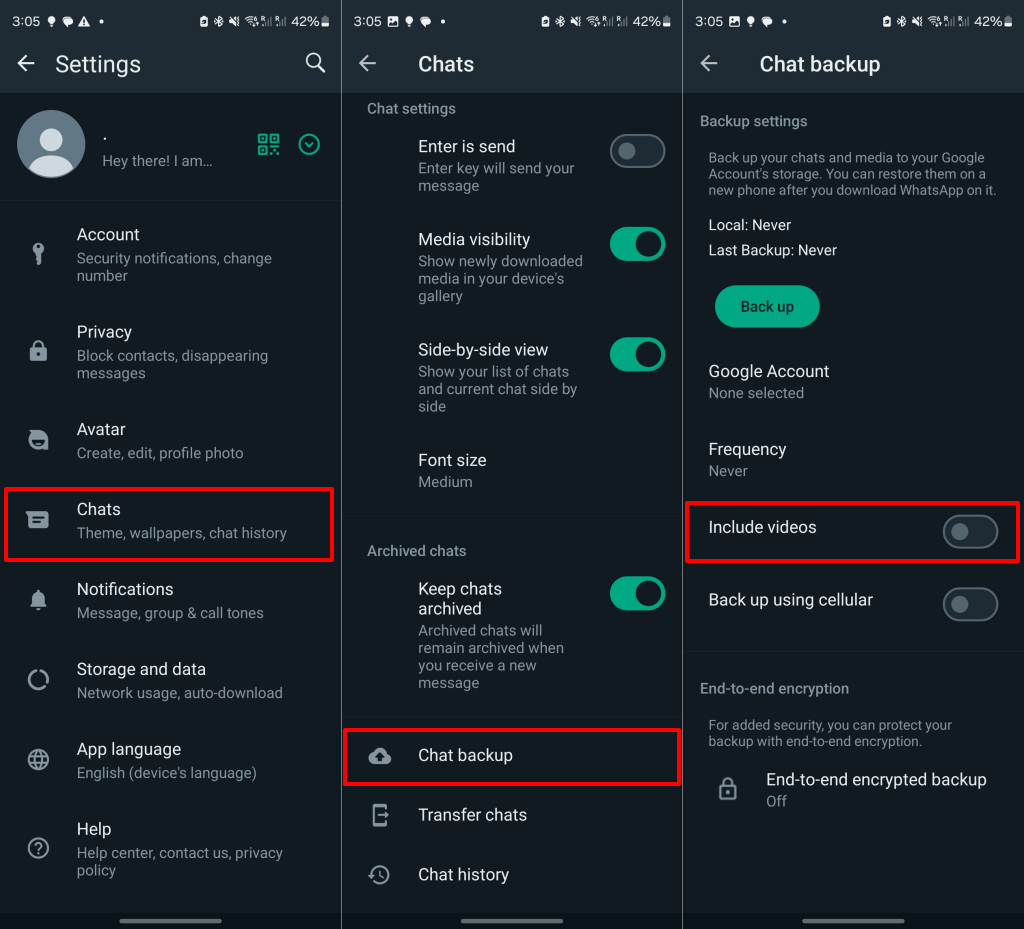The height and width of the screenshot is (929, 1024).
Task: Open the search icon in Settings
Action: click(315, 64)
